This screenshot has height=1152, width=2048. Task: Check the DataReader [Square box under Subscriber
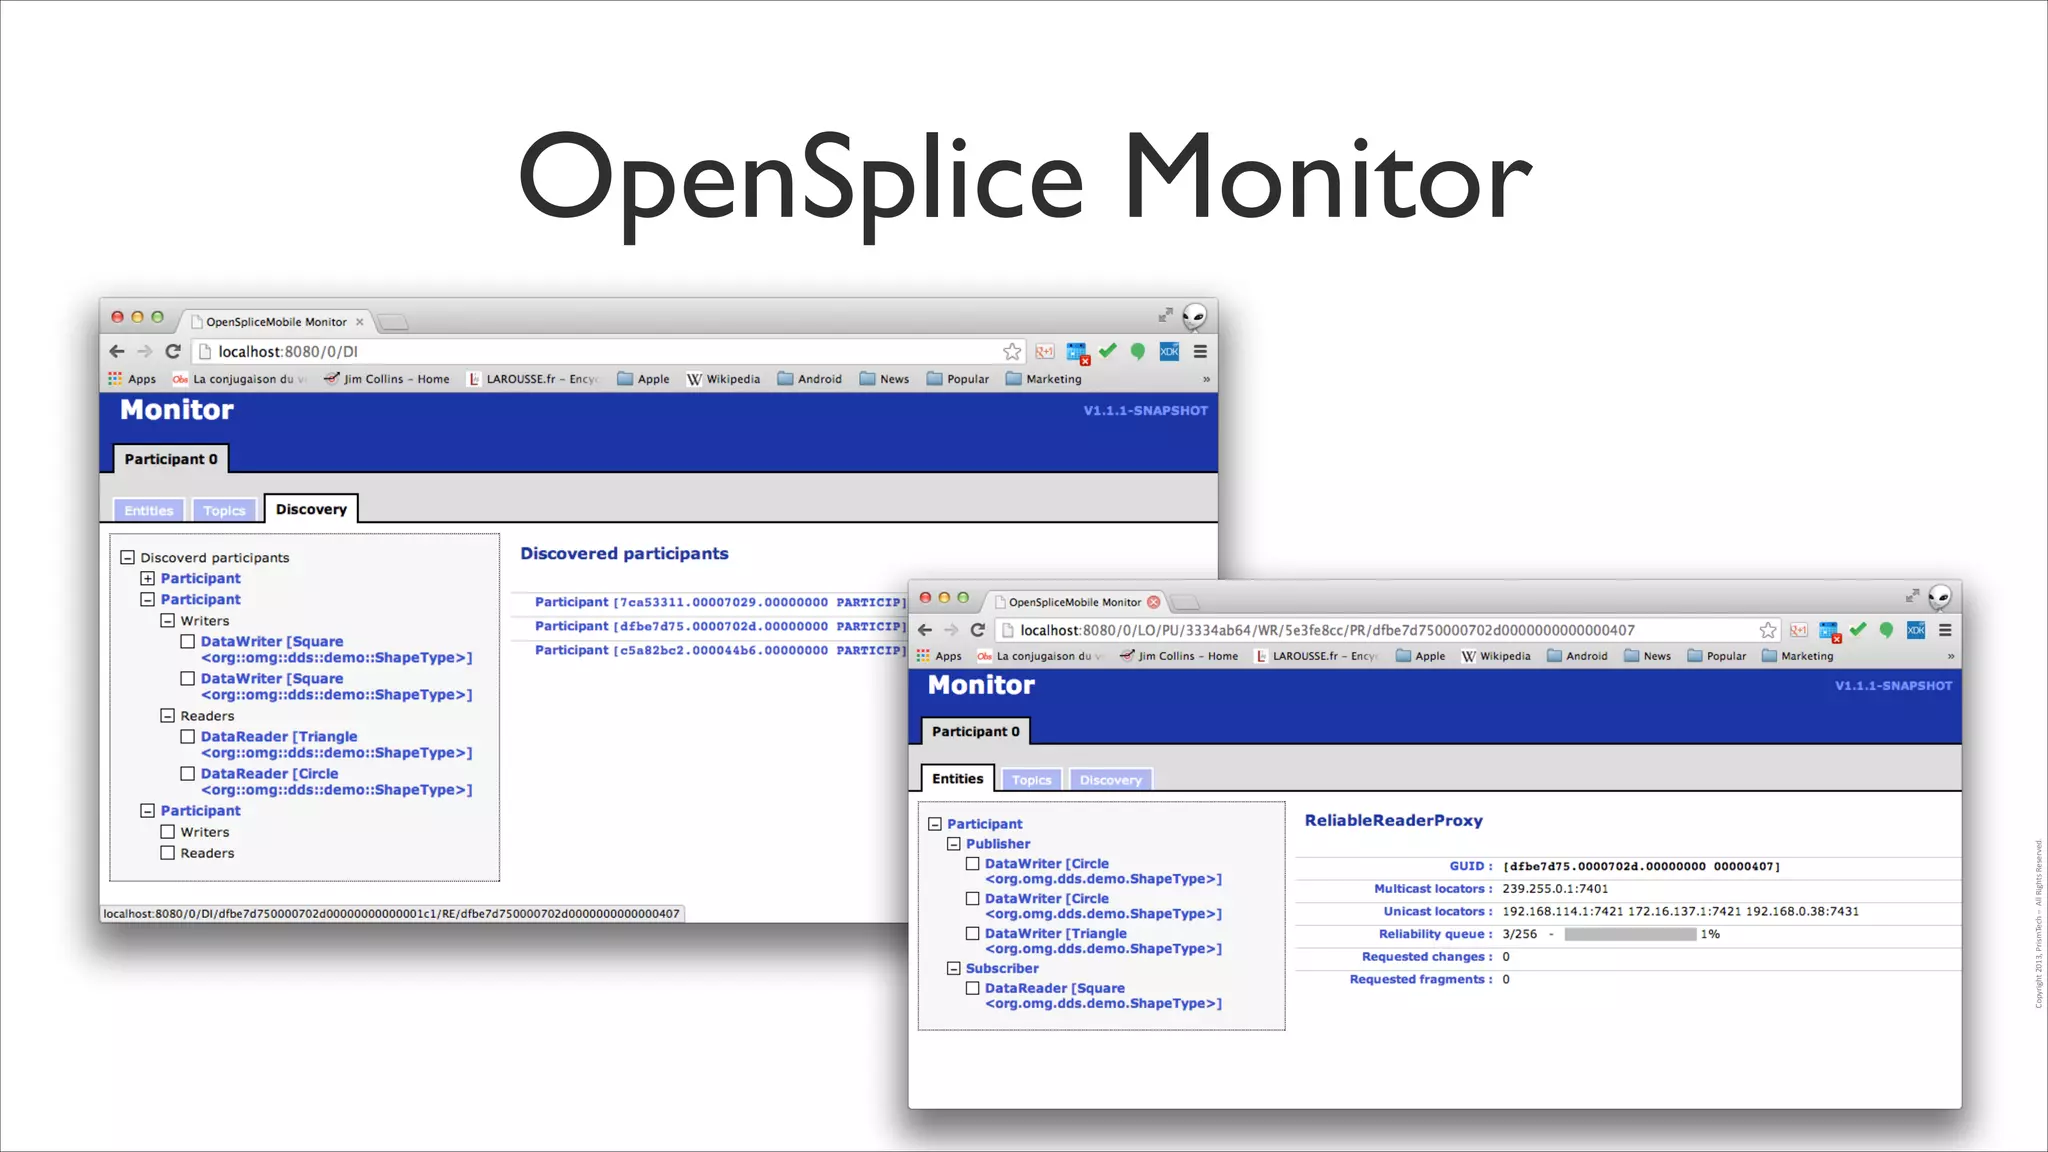(x=972, y=988)
